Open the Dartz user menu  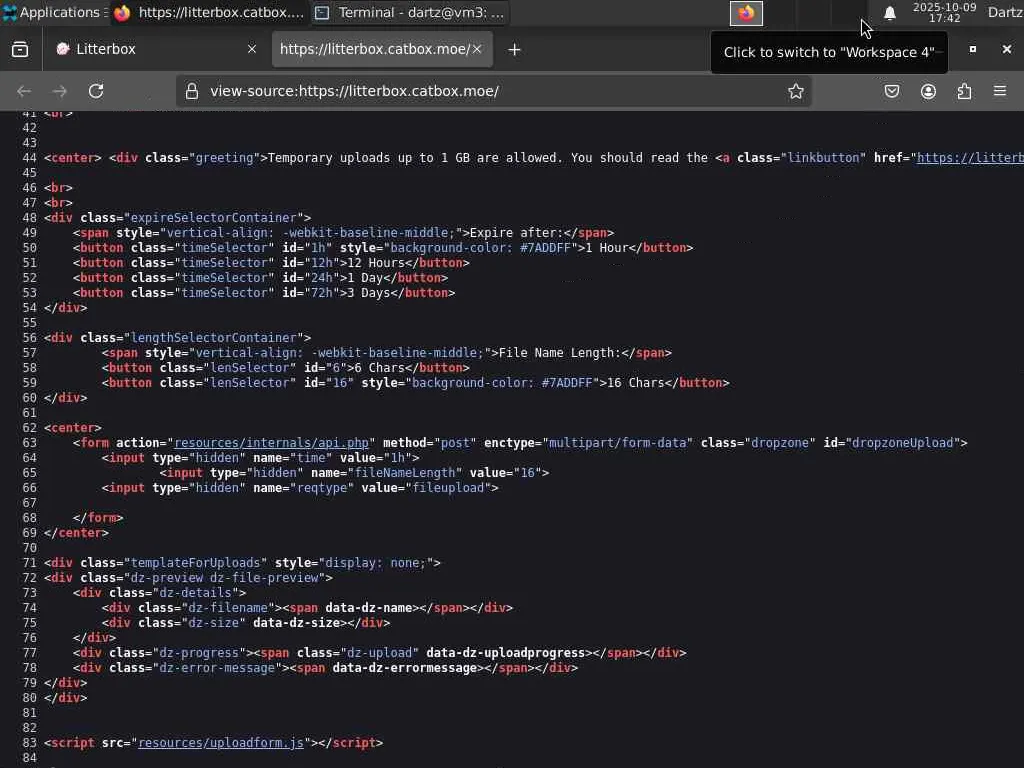click(1004, 12)
